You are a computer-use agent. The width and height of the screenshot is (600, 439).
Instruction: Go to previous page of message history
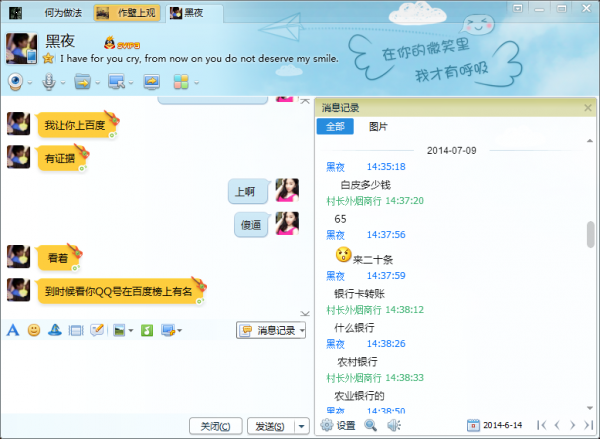pyautogui.click(x=557, y=425)
